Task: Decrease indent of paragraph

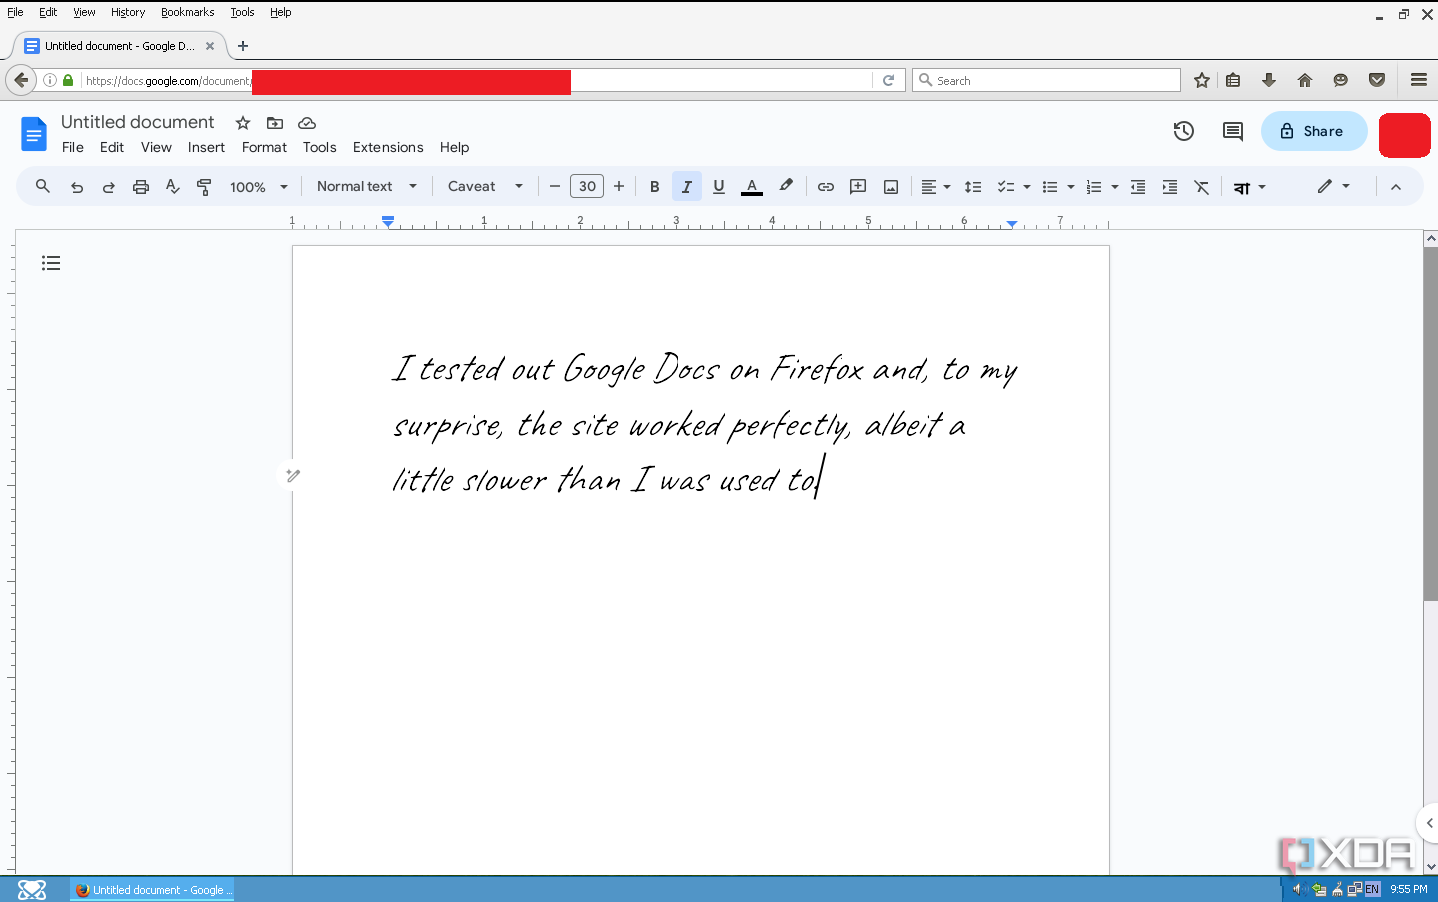Action: (x=1138, y=187)
